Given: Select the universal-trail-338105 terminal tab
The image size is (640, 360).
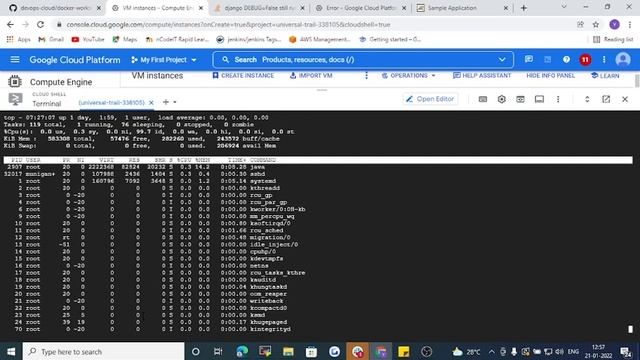Looking at the screenshot, I should click(111, 102).
